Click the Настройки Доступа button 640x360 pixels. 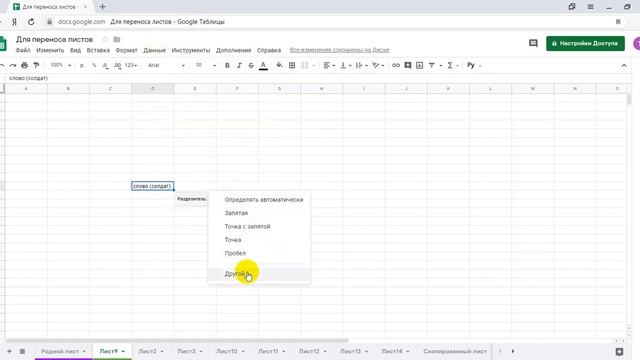(585, 43)
